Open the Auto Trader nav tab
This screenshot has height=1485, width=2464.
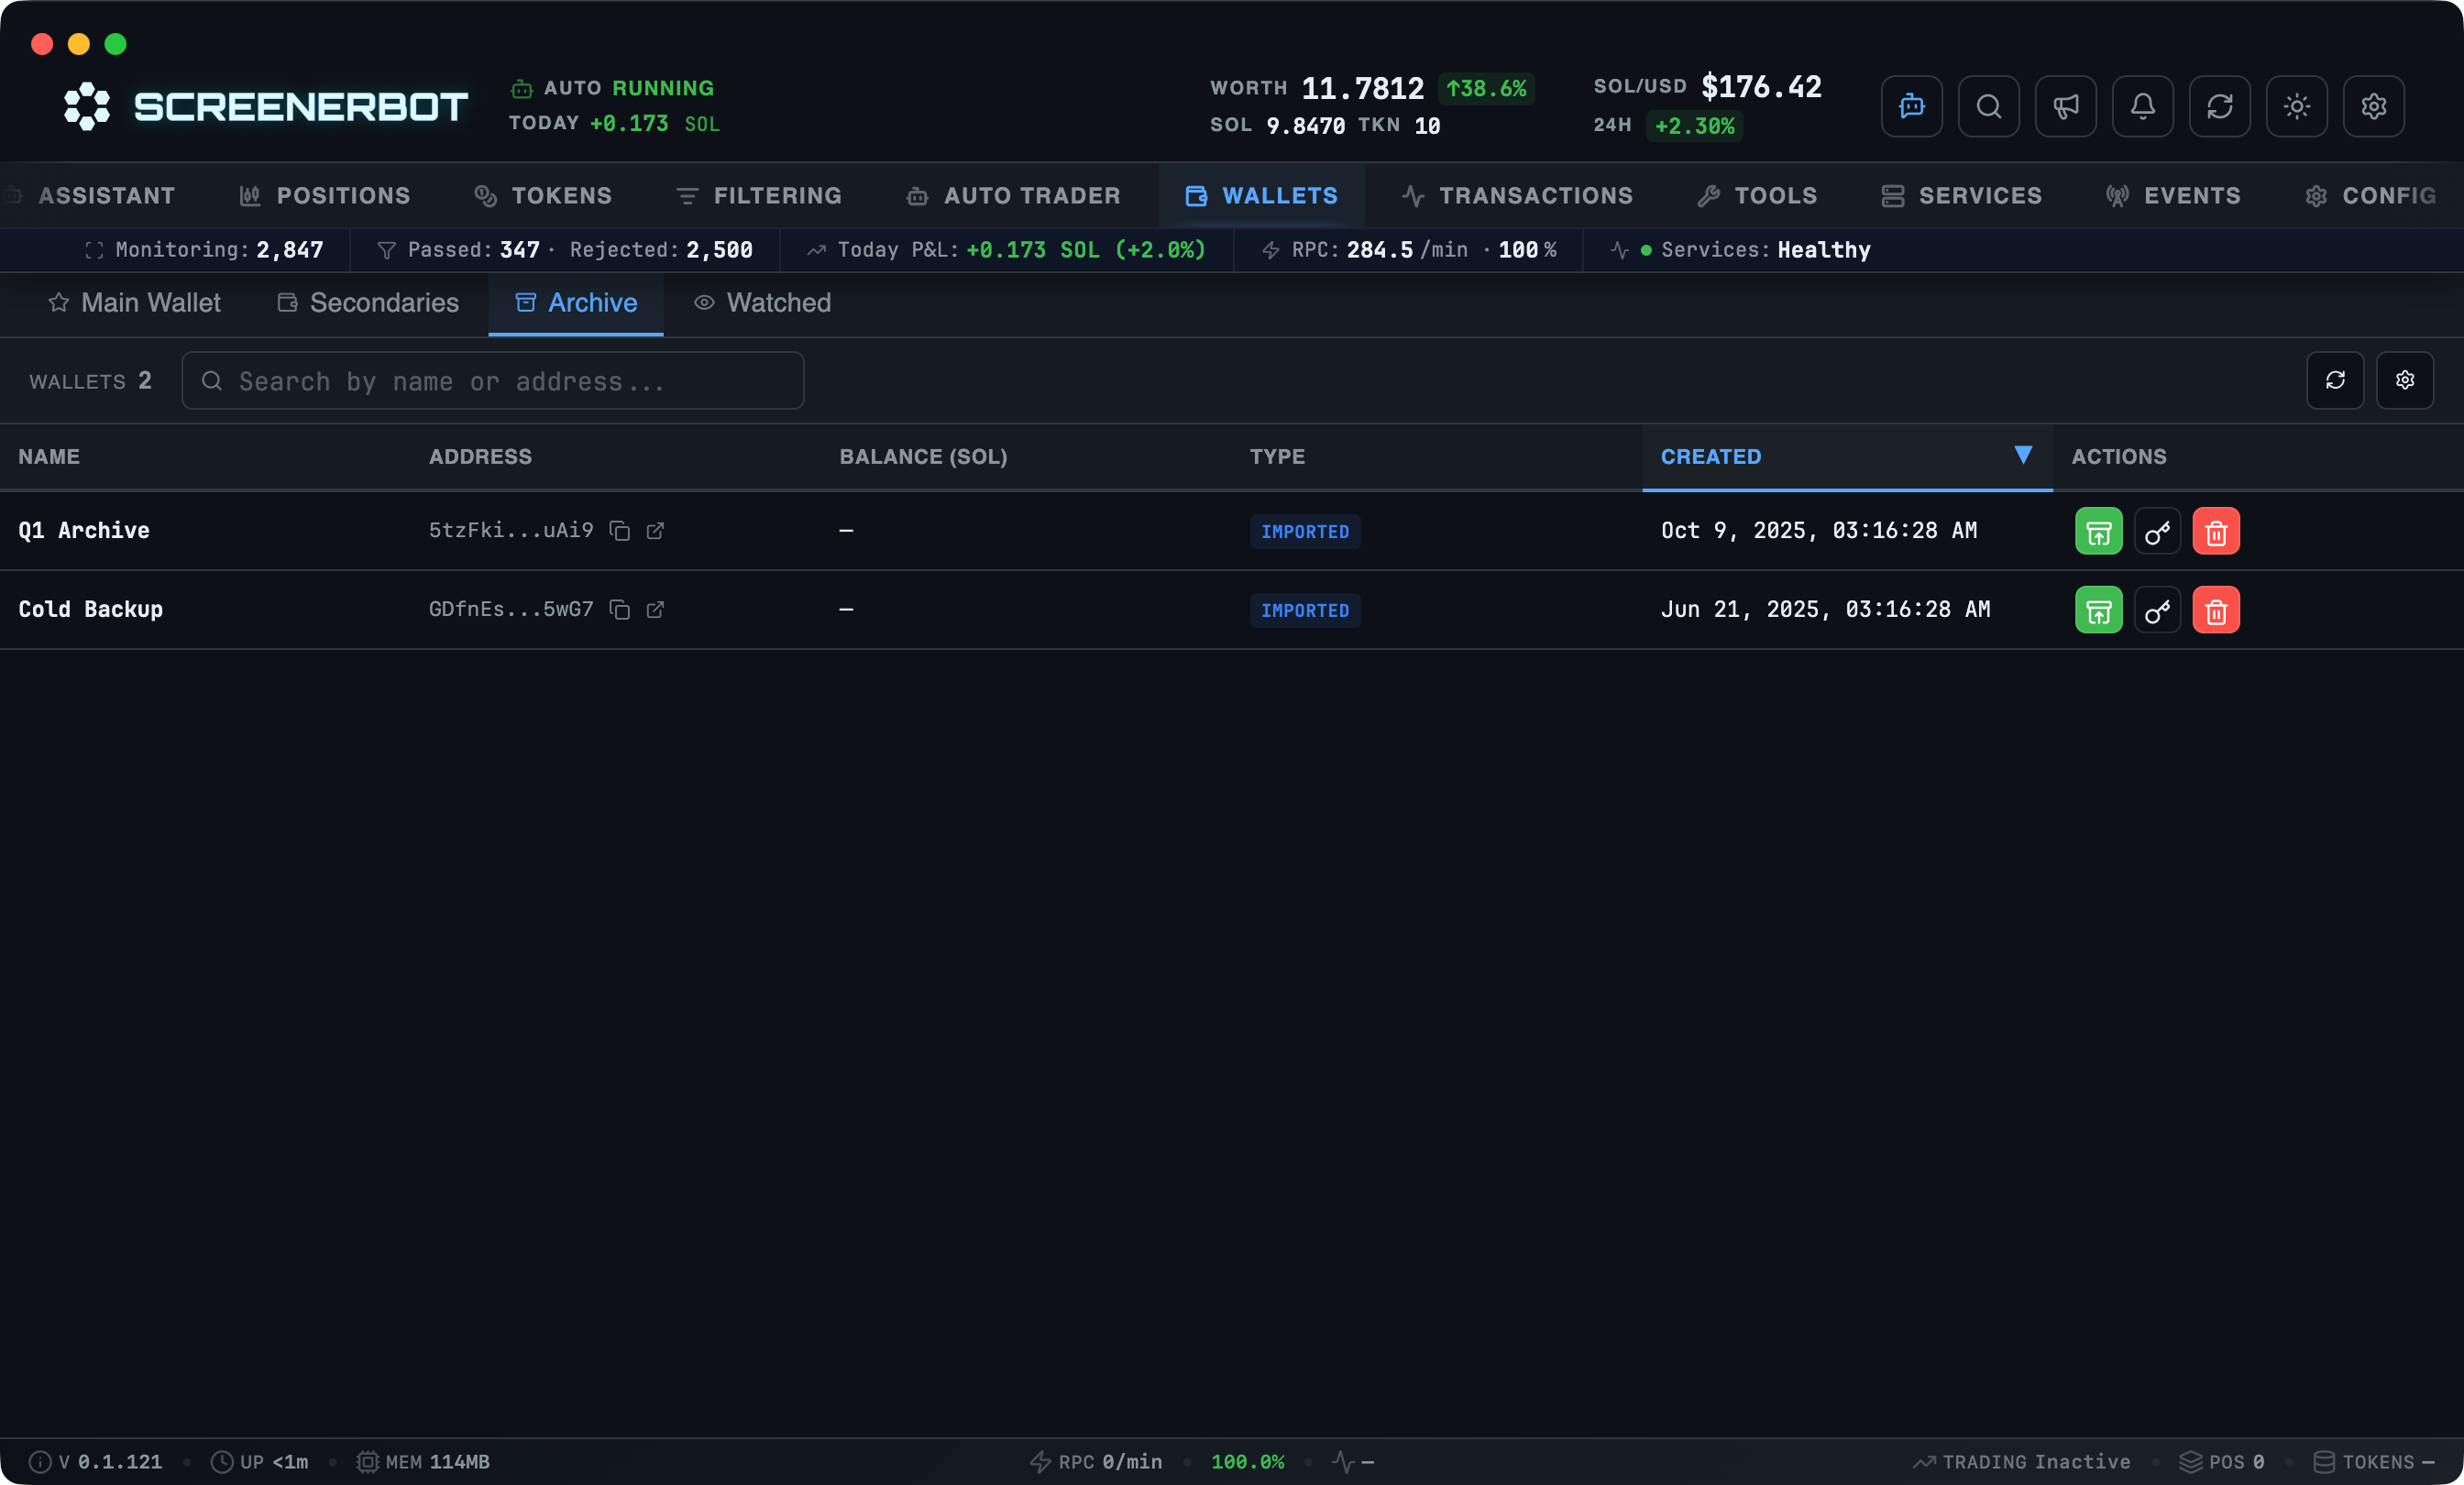tap(1013, 196)
